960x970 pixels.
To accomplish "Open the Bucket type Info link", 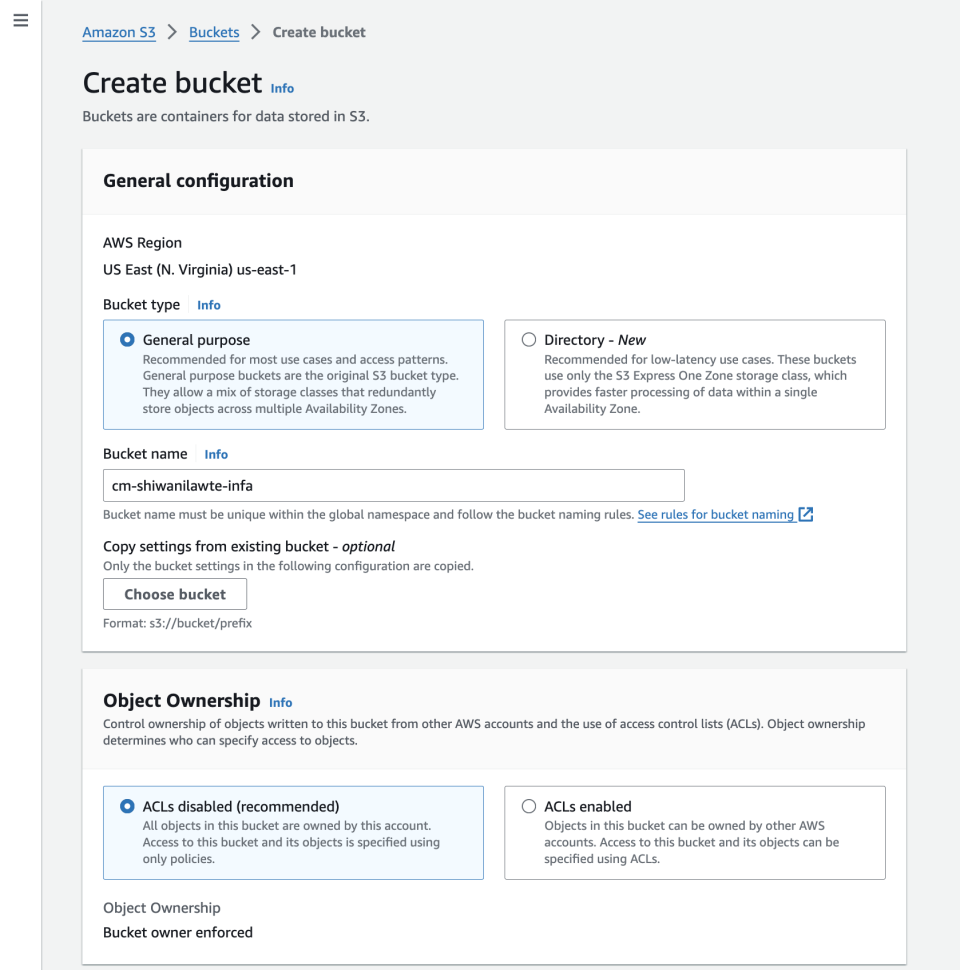I will point(208,305).
